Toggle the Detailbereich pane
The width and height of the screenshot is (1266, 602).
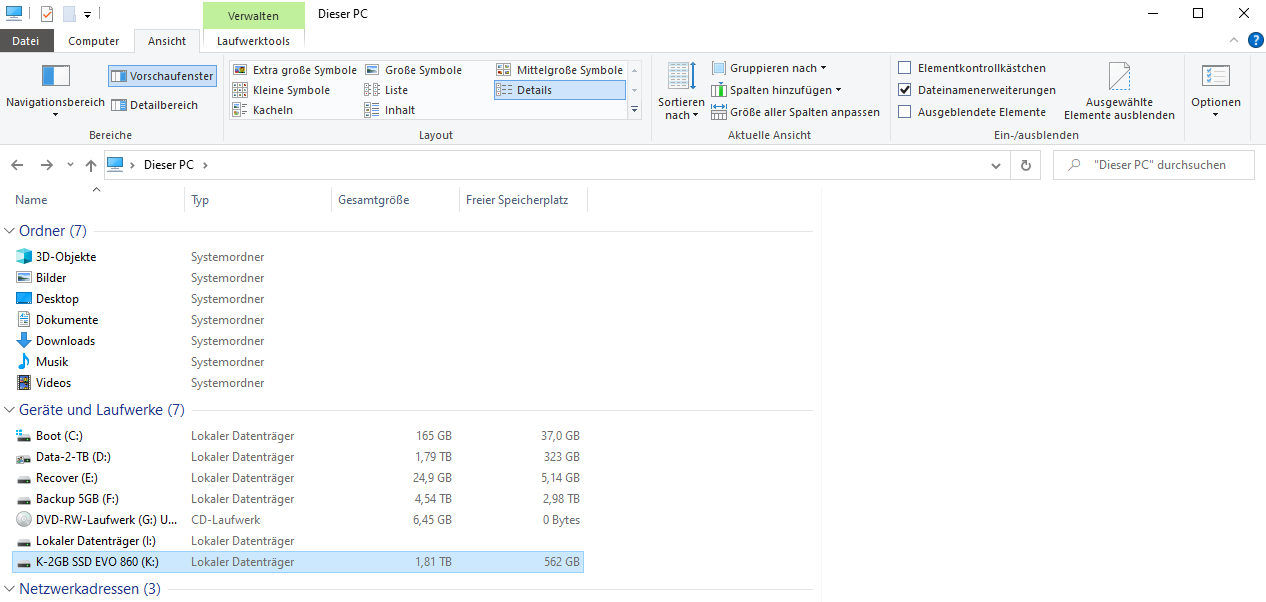[155, 105]
